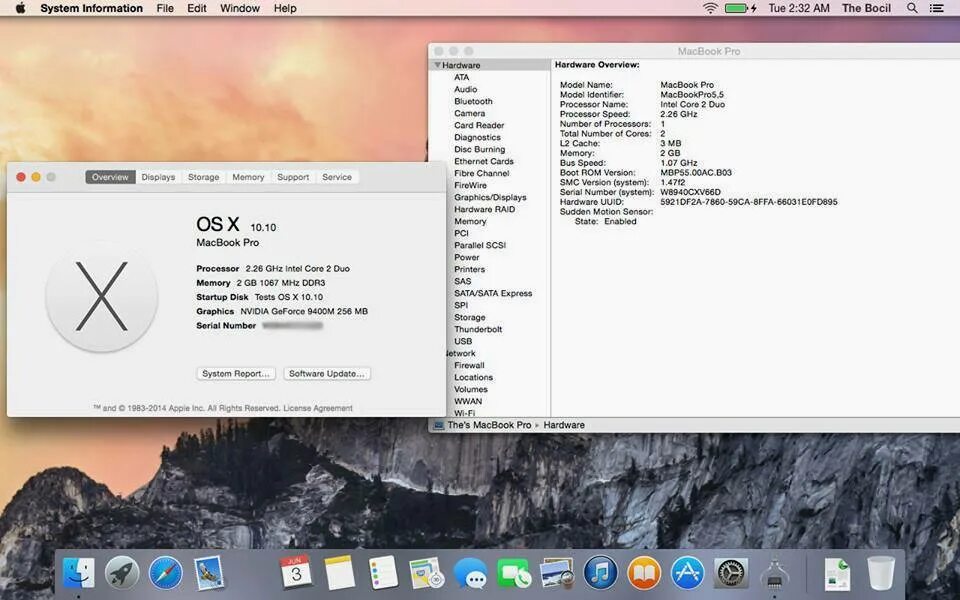Open the Apple menu logo
This screenshot has height=600, width=960.
(x=20, y=8)
